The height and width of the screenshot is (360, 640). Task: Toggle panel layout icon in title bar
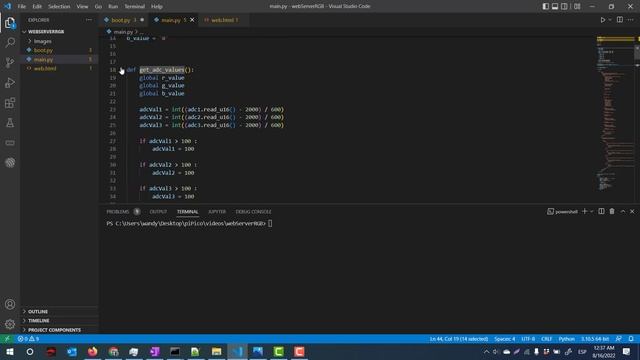(555, 6)
